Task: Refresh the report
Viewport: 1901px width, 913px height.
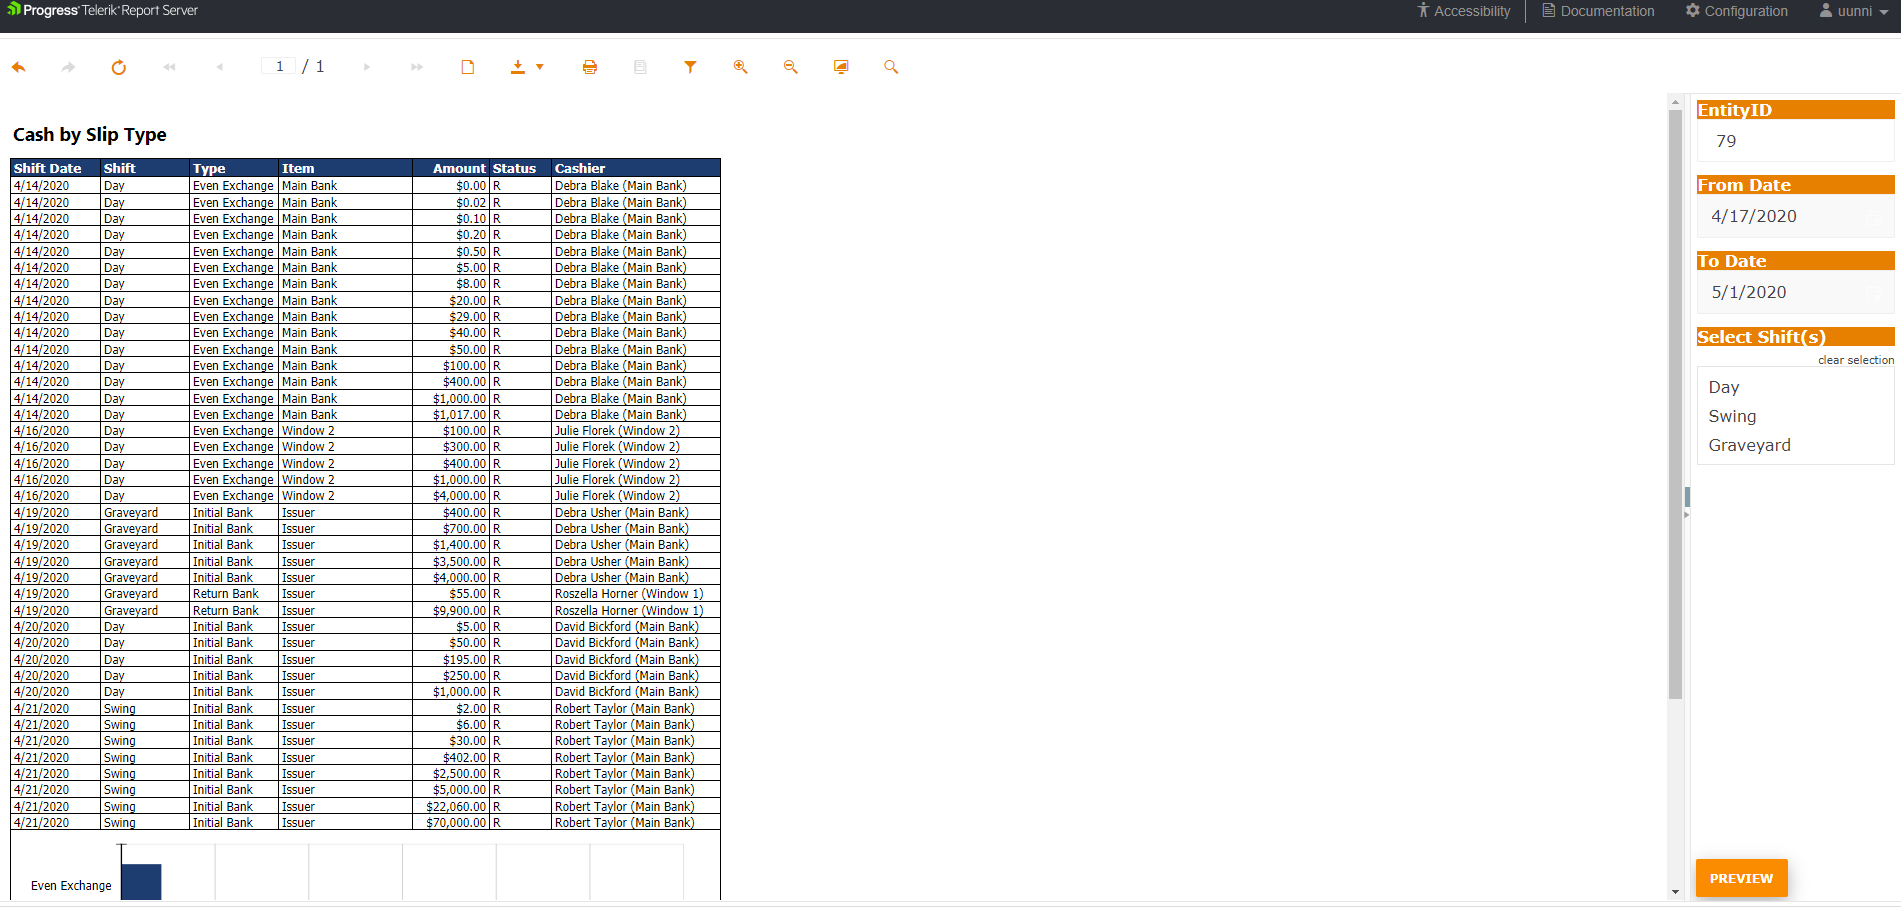Action: pyautogui.click(x=119, y=67)
